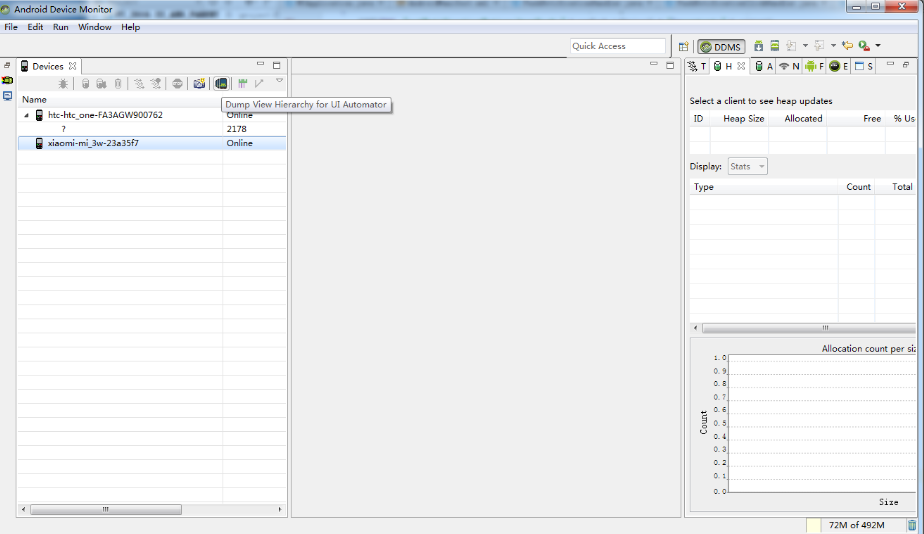Select the htc-htc_one-FA3AGW900762 device

click(x=105, y=115)
